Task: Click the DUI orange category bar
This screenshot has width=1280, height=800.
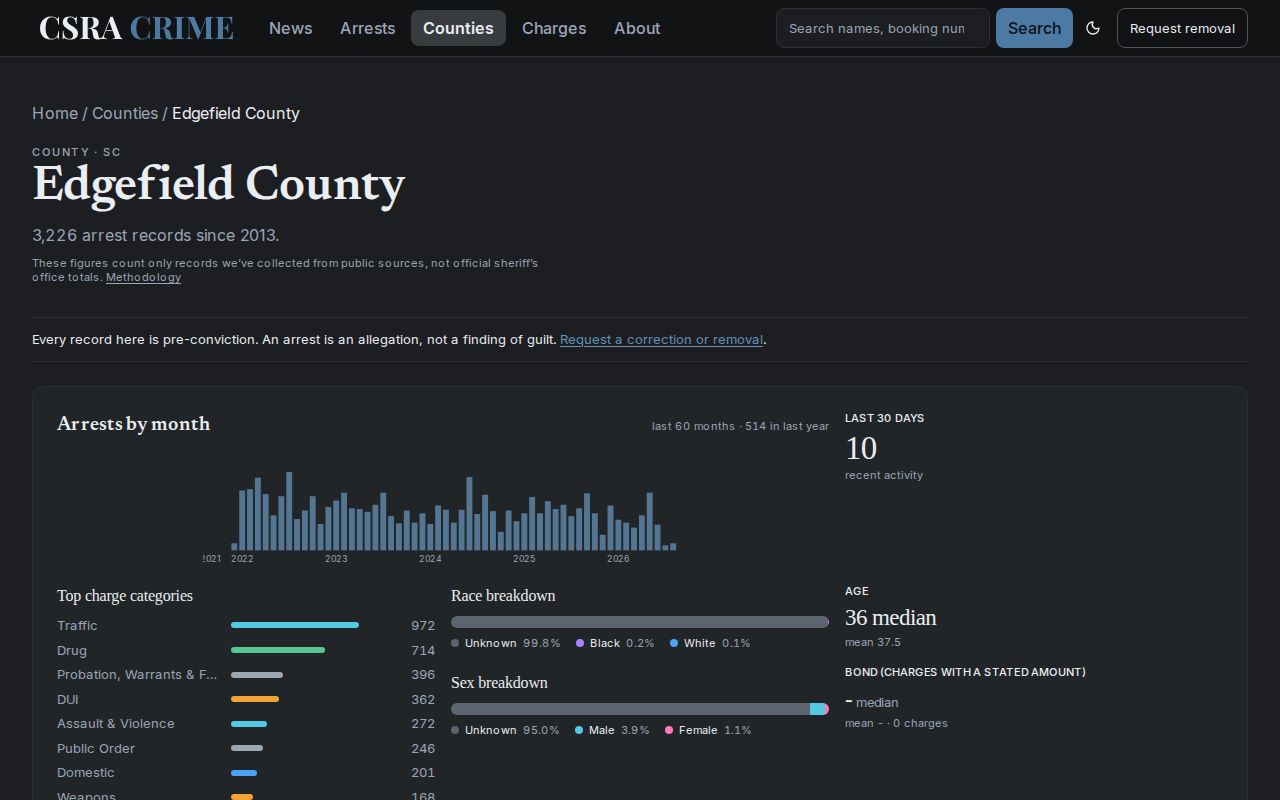Action: tap(255, 699)
